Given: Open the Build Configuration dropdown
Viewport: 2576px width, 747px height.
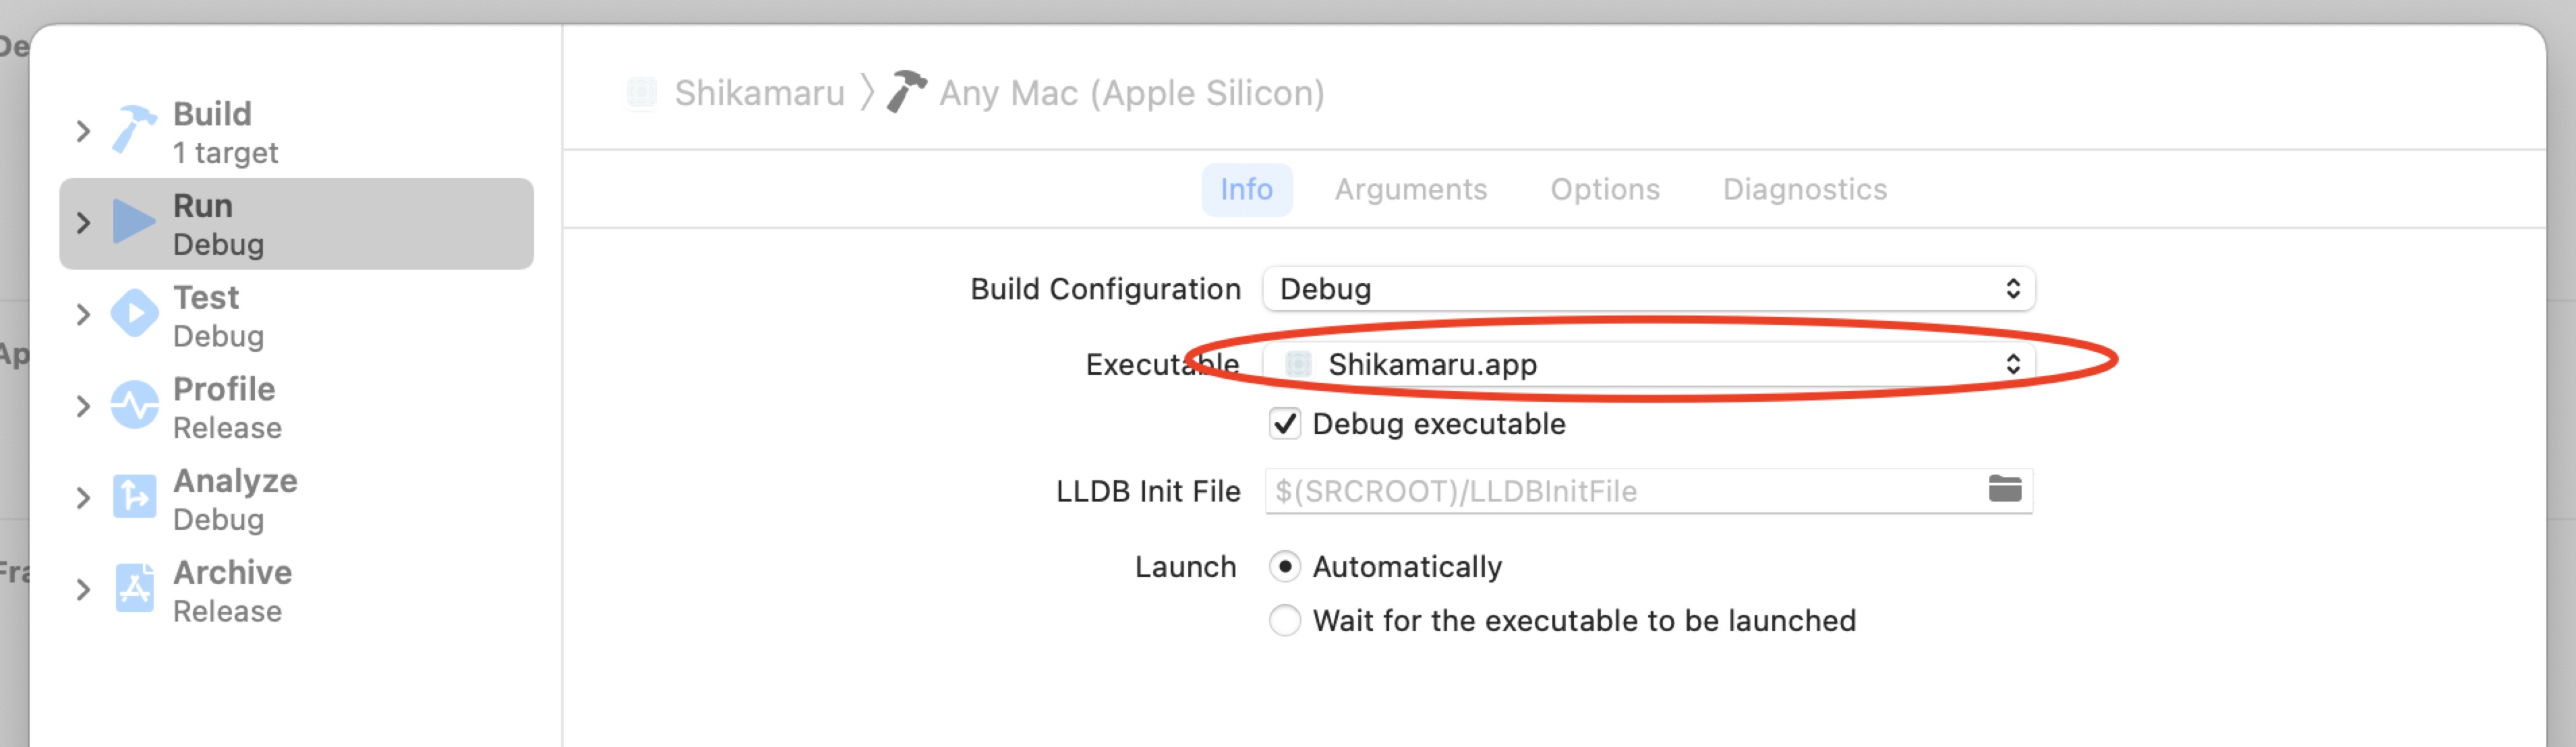Looking at the screenshot, I should coord(1648,289).
